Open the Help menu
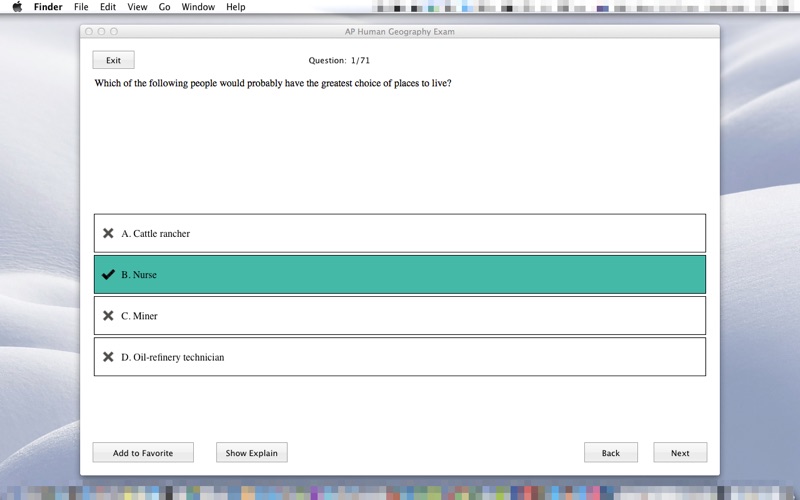This screenshot has width=800, height=500. (x=236, y=7)
